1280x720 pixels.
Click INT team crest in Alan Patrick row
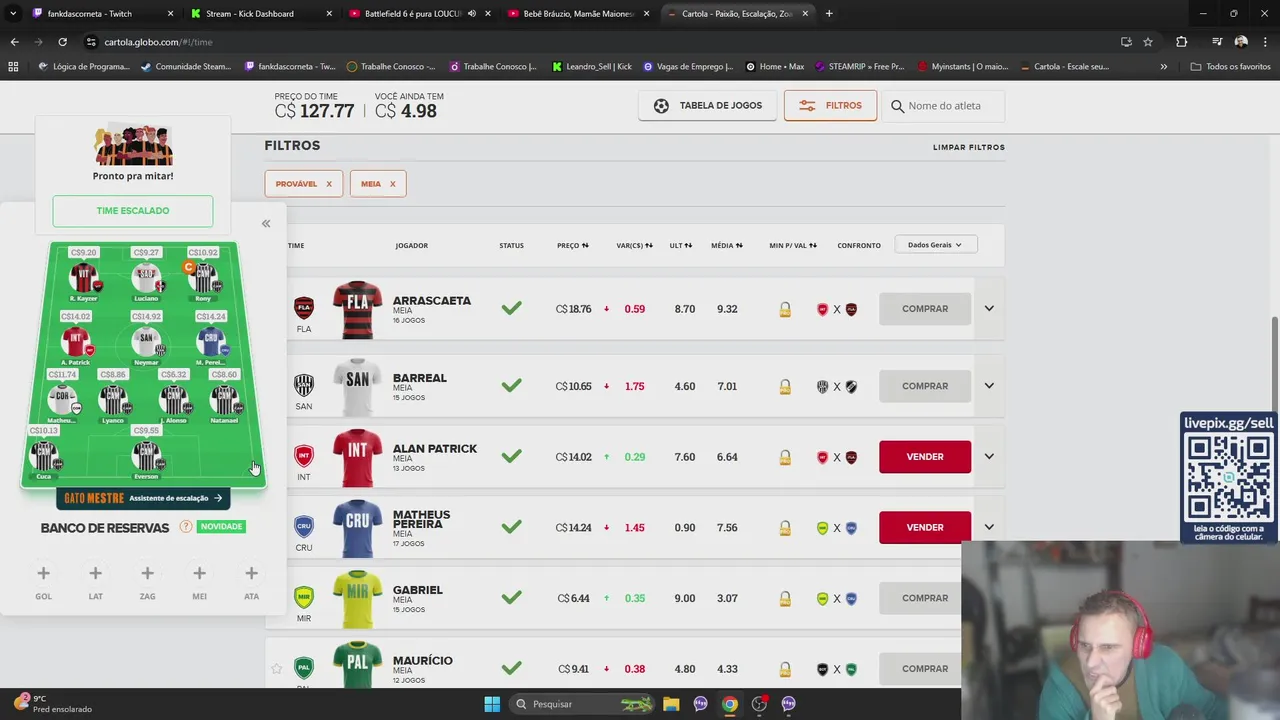tap(304, 456)
